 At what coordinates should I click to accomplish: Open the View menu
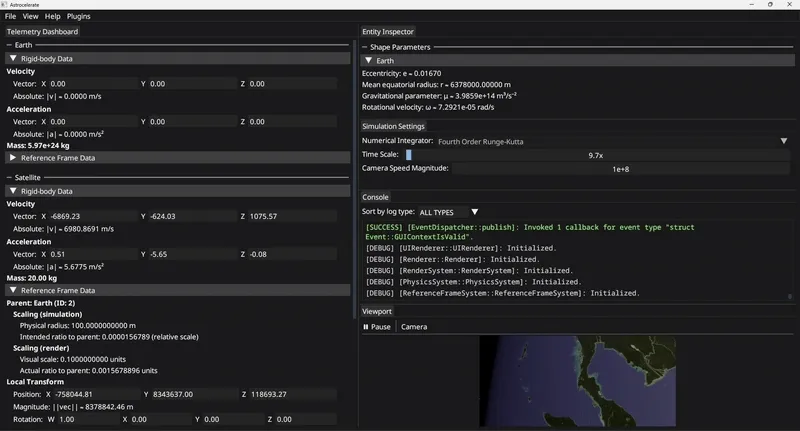(30, 16)
